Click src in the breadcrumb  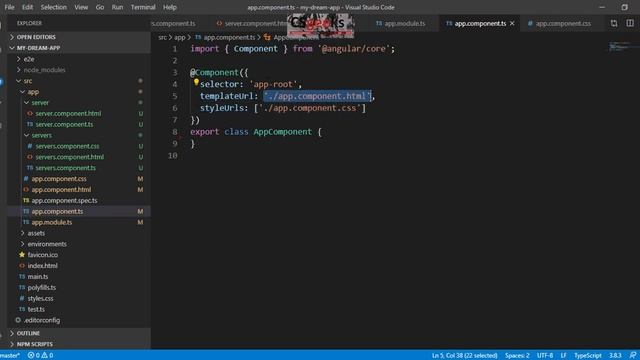pyautogui.click(x=162, y=38)
